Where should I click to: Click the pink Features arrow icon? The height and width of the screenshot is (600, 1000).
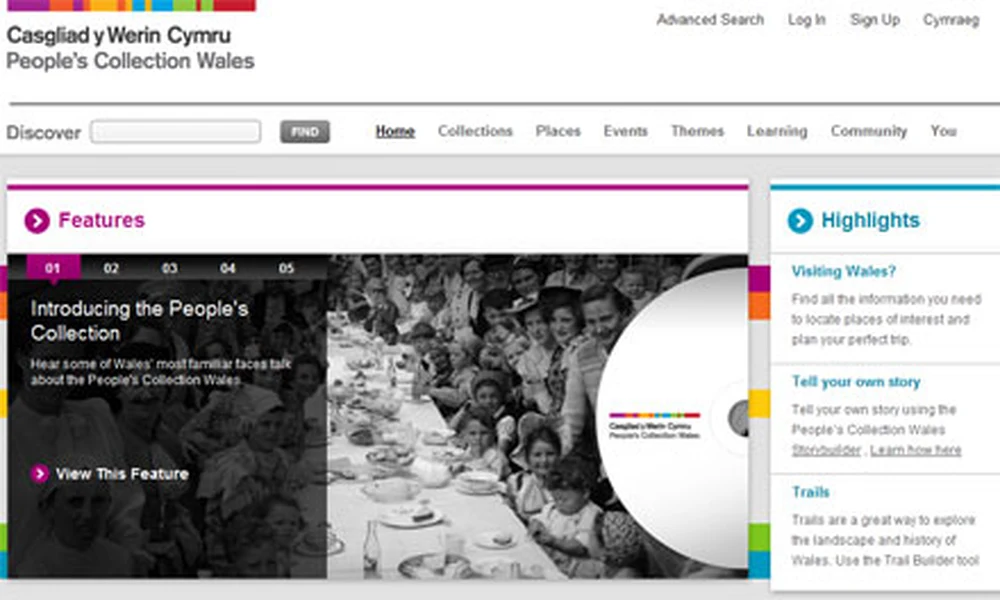(37, 221)
